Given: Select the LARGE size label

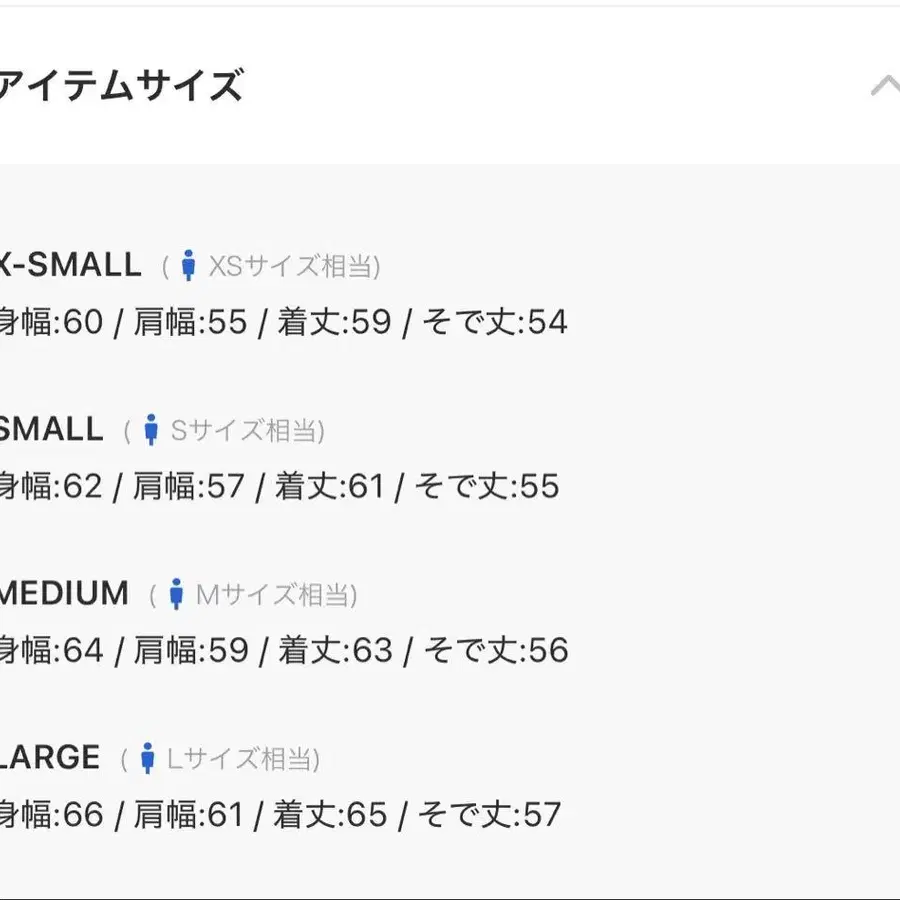Looking at the screenshot, I should (50, 757).
